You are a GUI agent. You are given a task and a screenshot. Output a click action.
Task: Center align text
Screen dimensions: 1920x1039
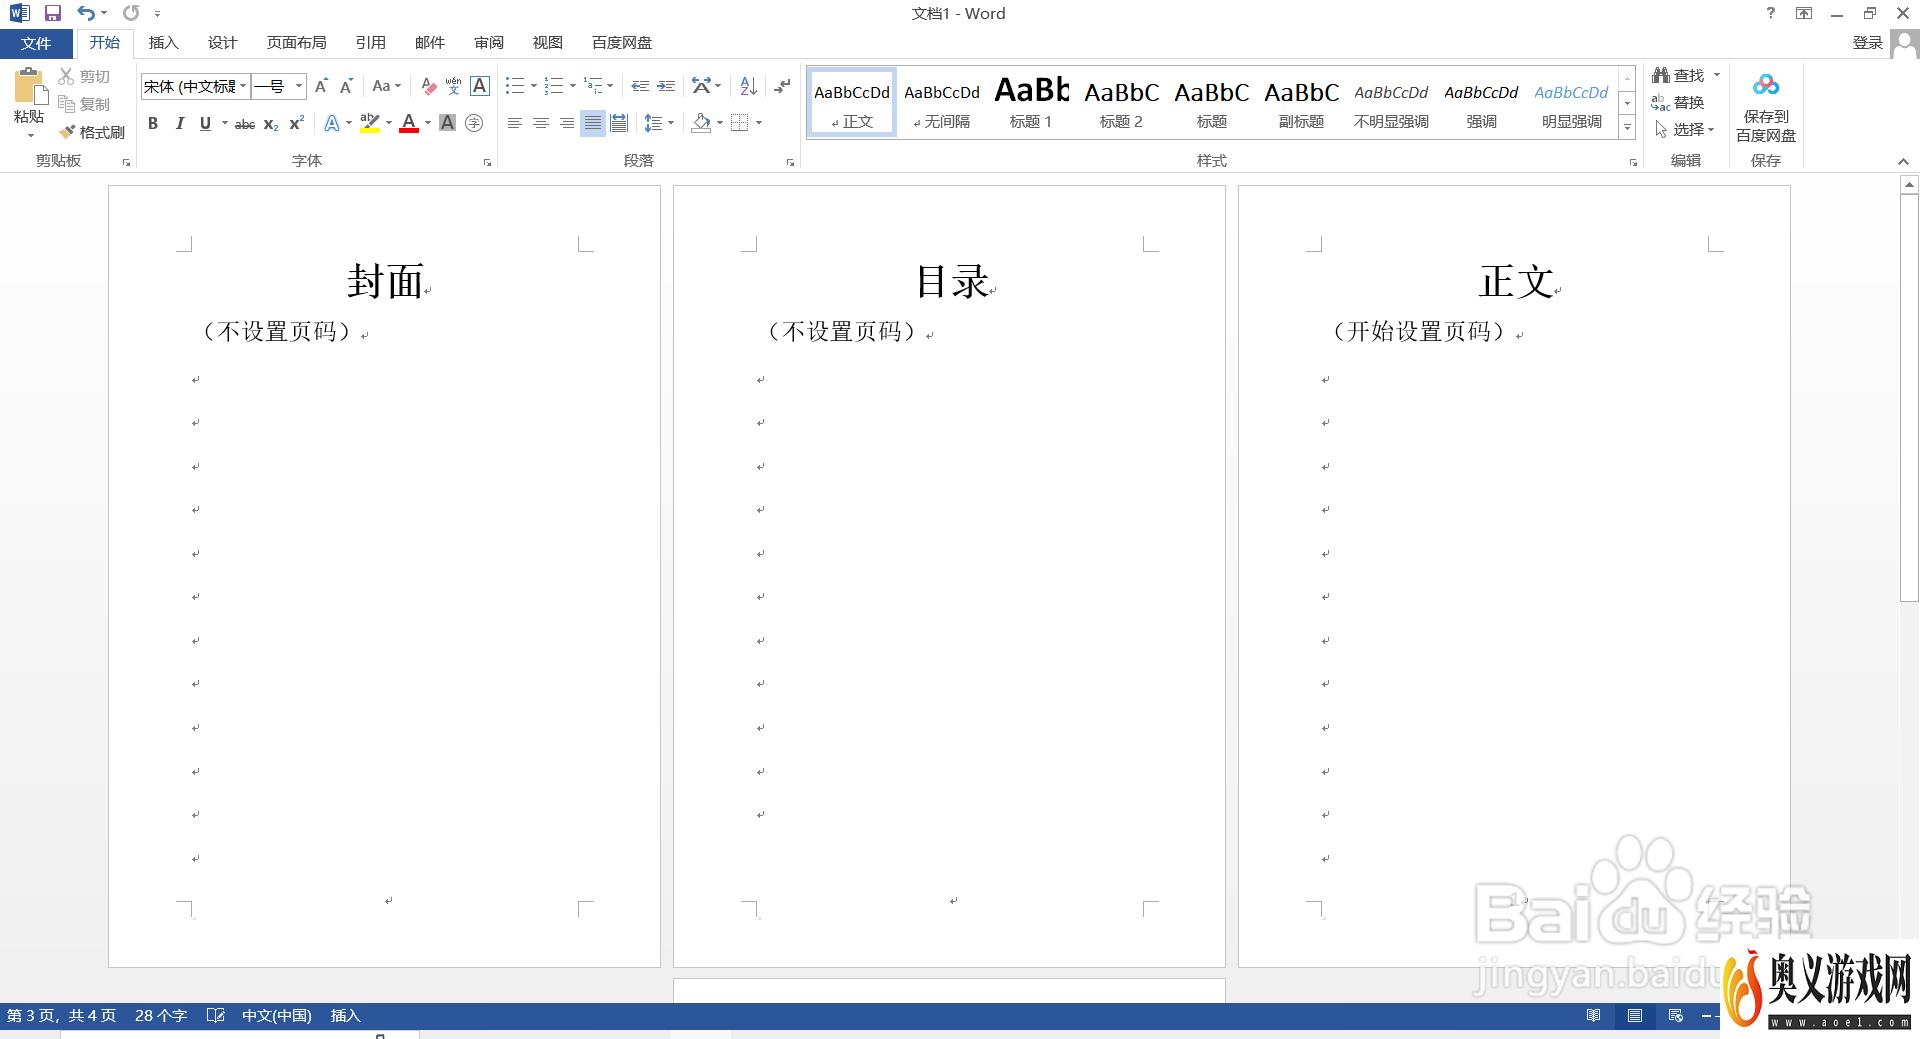[541, 123]
